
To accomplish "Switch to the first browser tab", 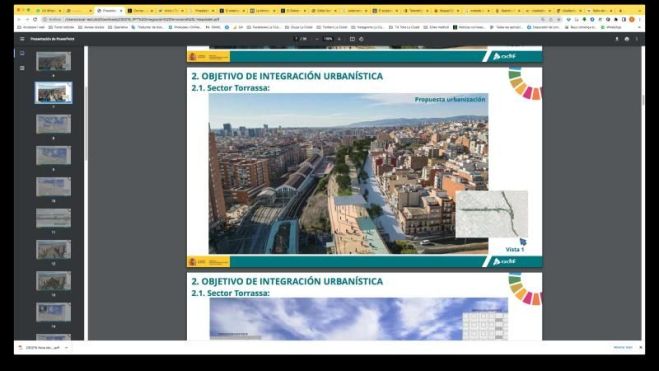I will point(49,11).
